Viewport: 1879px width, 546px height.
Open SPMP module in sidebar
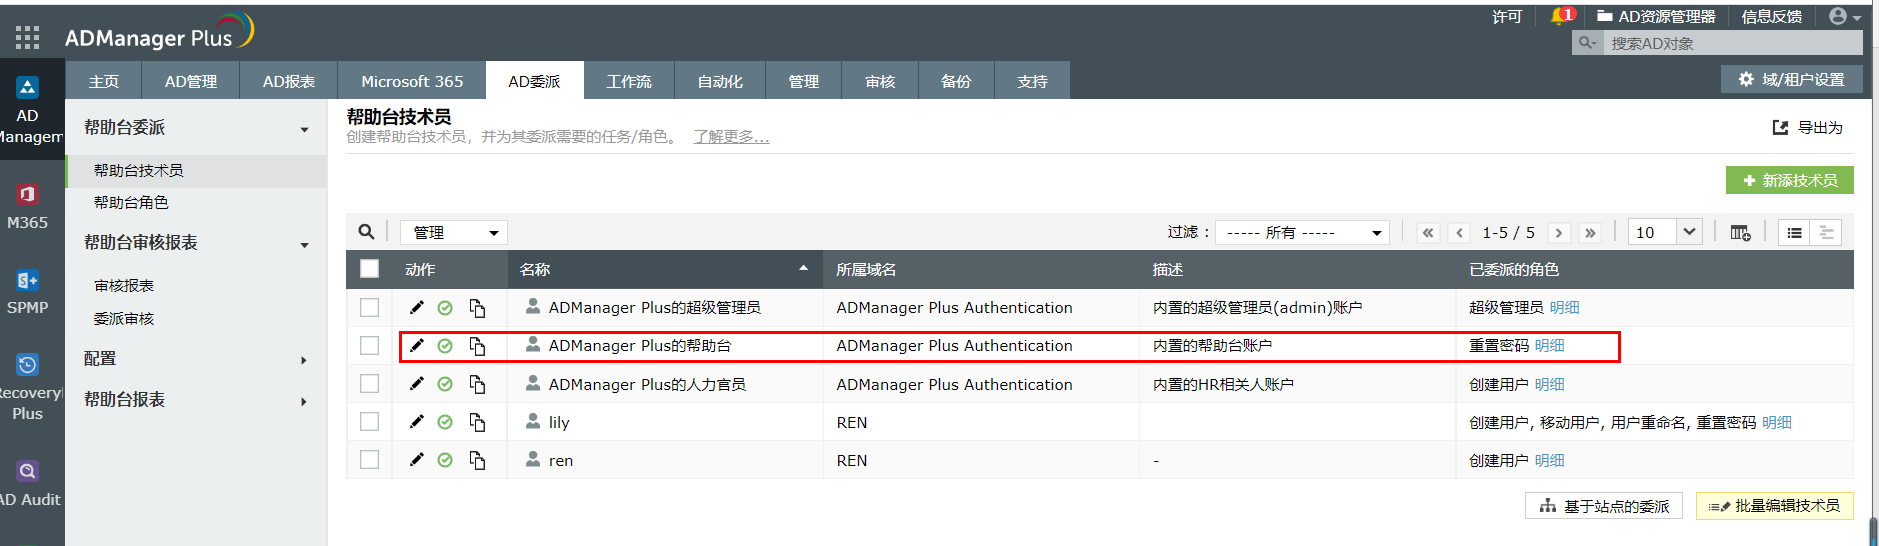click(28, 293)
